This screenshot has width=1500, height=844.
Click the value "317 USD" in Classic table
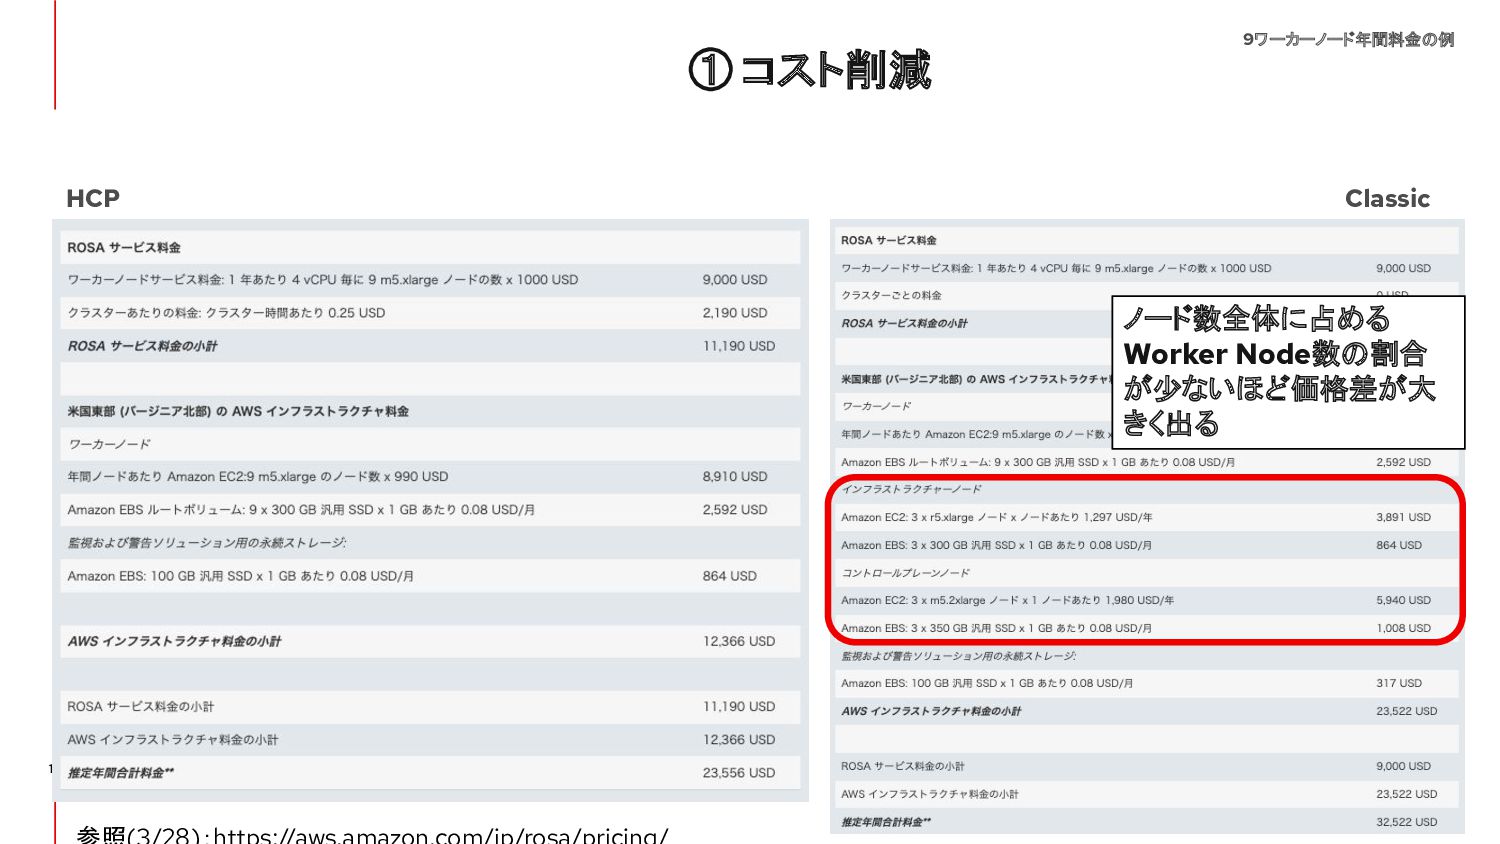1398,683
